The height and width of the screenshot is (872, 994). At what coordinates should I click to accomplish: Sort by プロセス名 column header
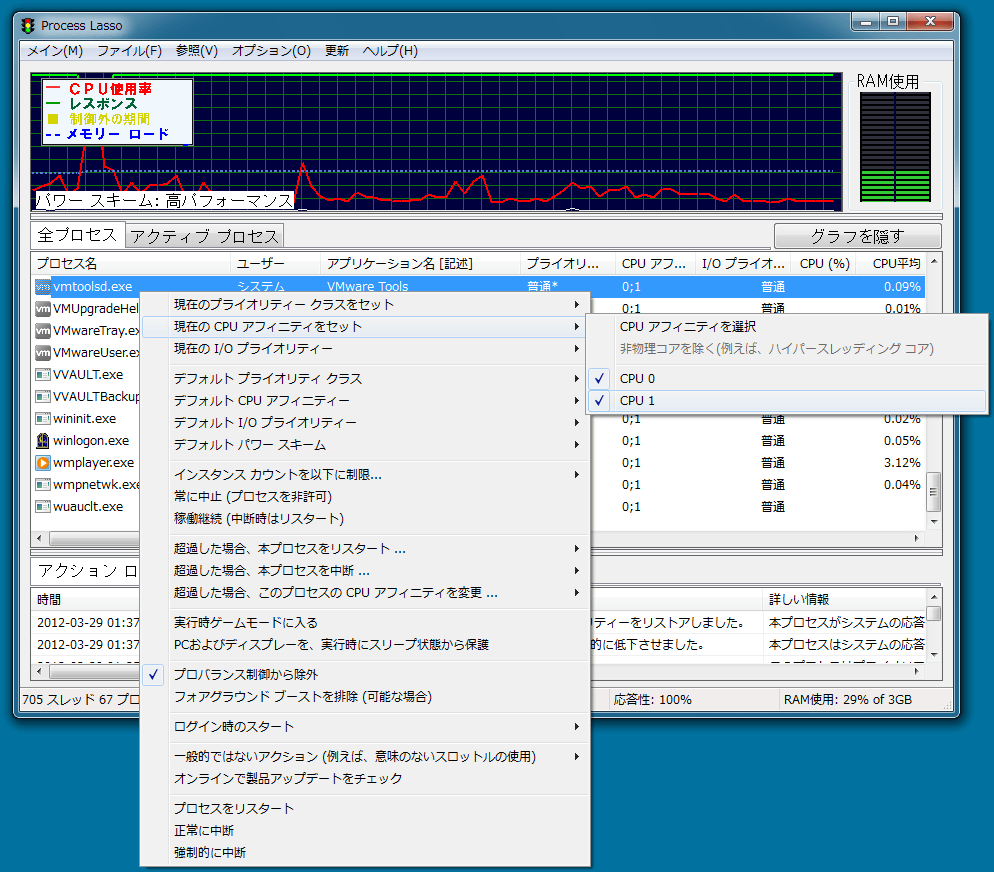131,264
